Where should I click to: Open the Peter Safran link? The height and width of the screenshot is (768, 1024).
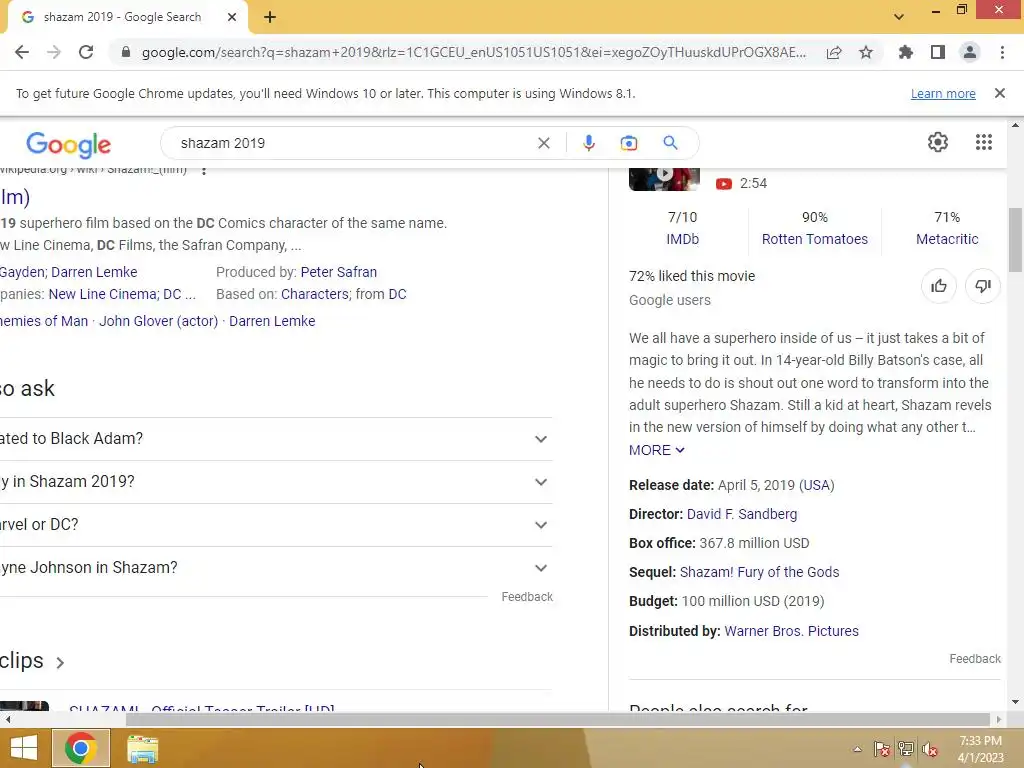[x=338, y=272]
